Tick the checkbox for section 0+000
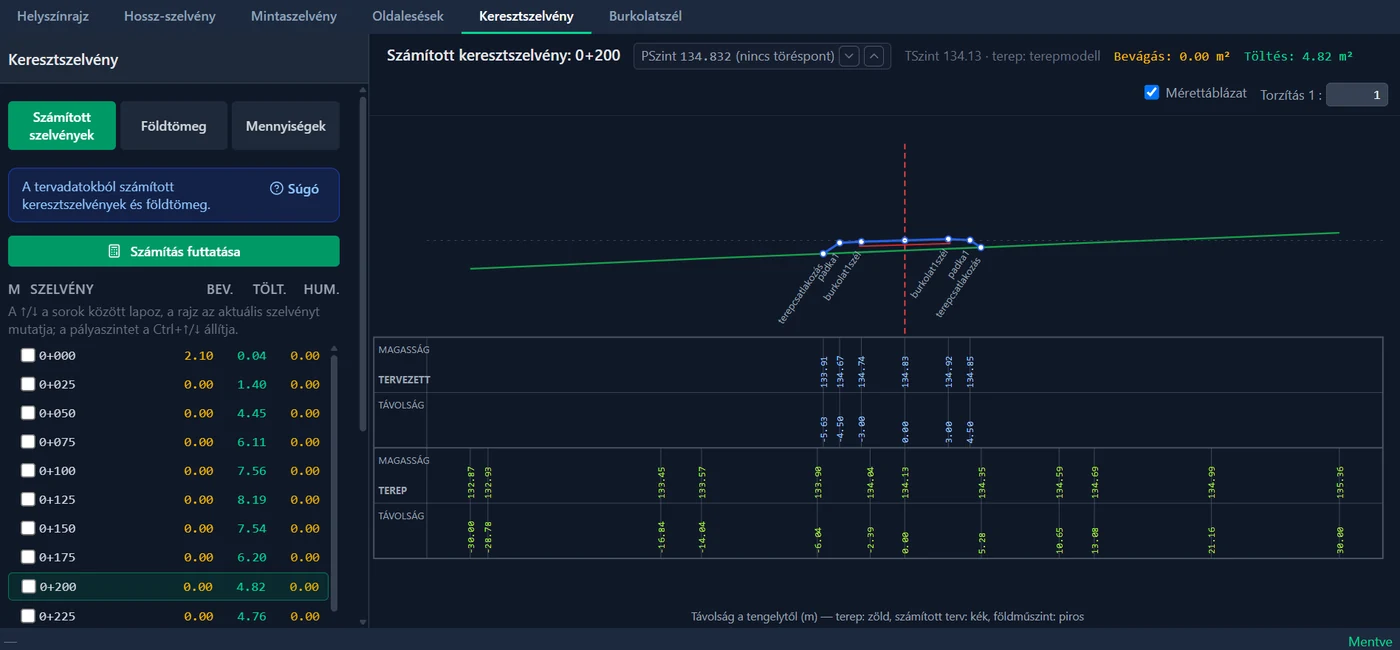The height and width of the screenshot is (650, 1400). pos(28,355)
